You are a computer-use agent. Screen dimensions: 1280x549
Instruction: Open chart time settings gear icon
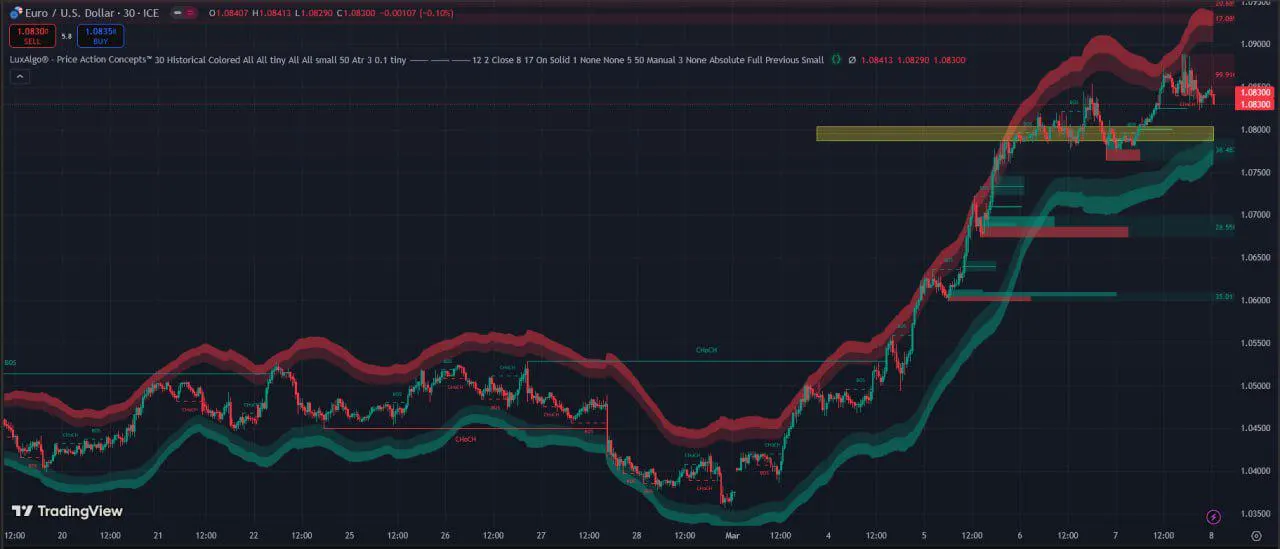tap(1256, 536)
